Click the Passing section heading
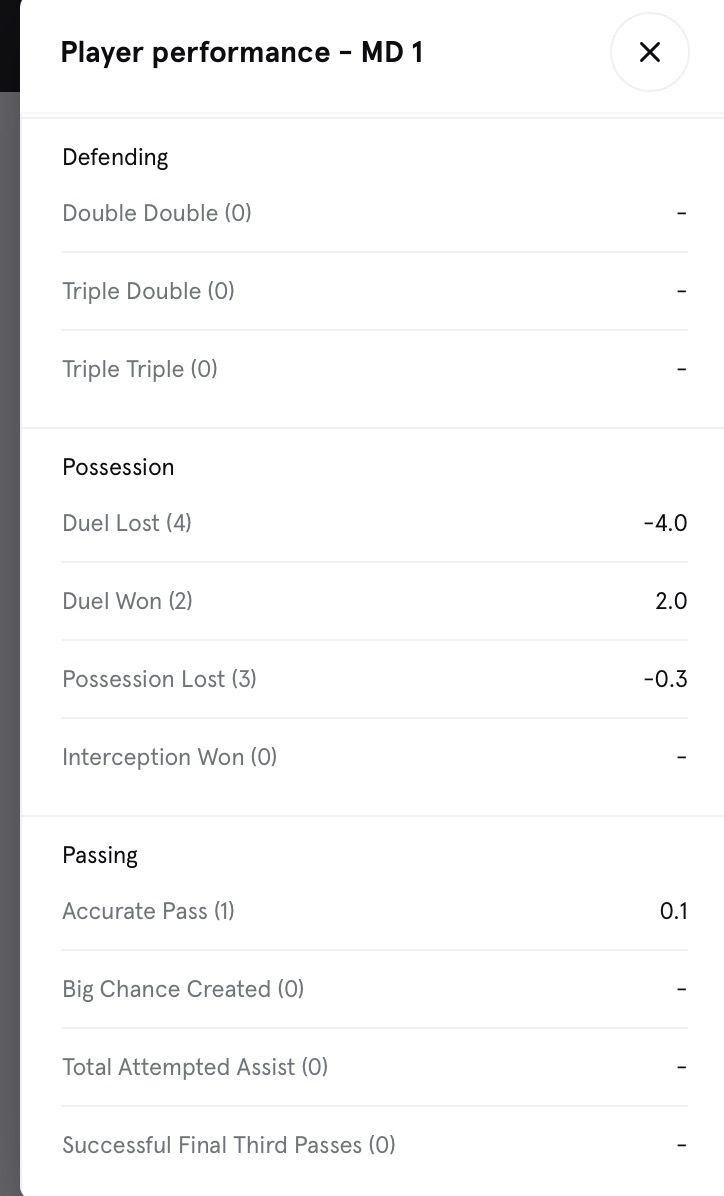The width and height of the screenshot is (724, 1196). 100,855
